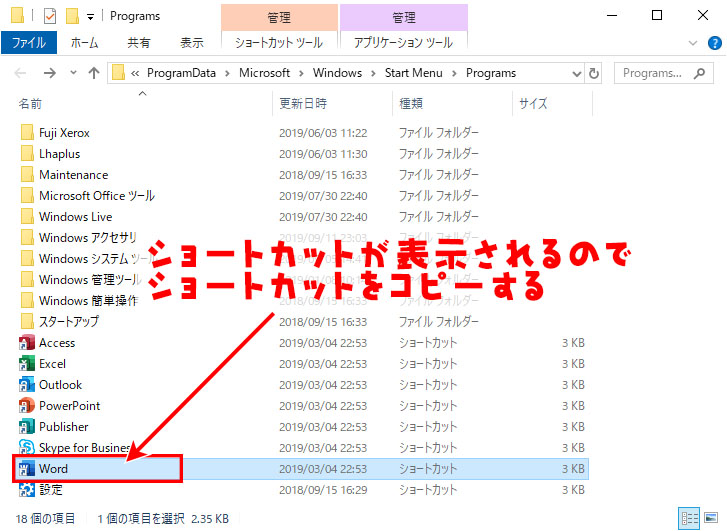
Task: Click the 設定 date 2018/09/15 16:29
Action: point(323,490)
